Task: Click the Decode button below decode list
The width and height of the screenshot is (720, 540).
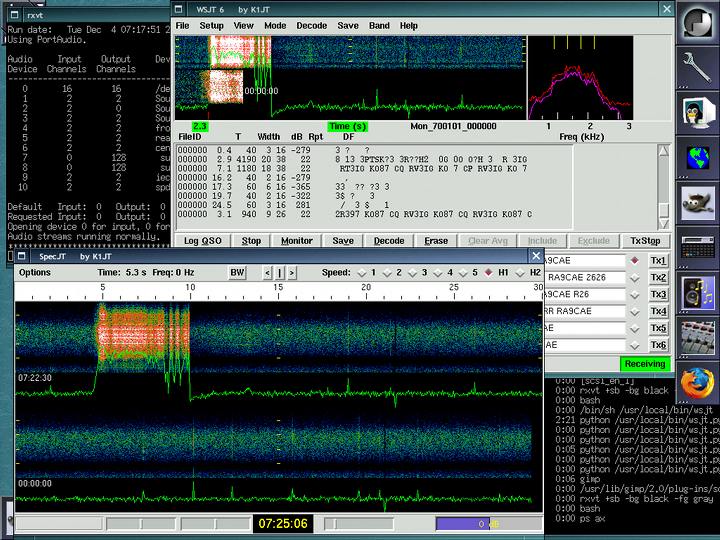Action: click(389, 241)
